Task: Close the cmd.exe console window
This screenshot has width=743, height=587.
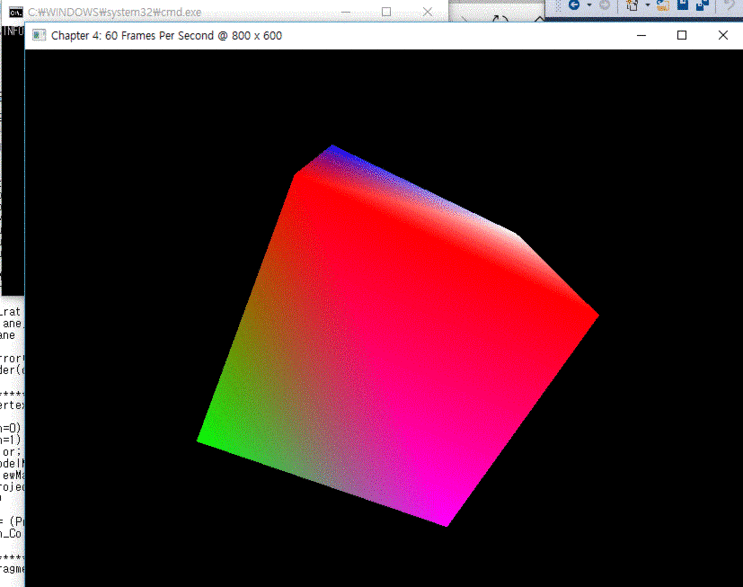Action: point(430,12)
